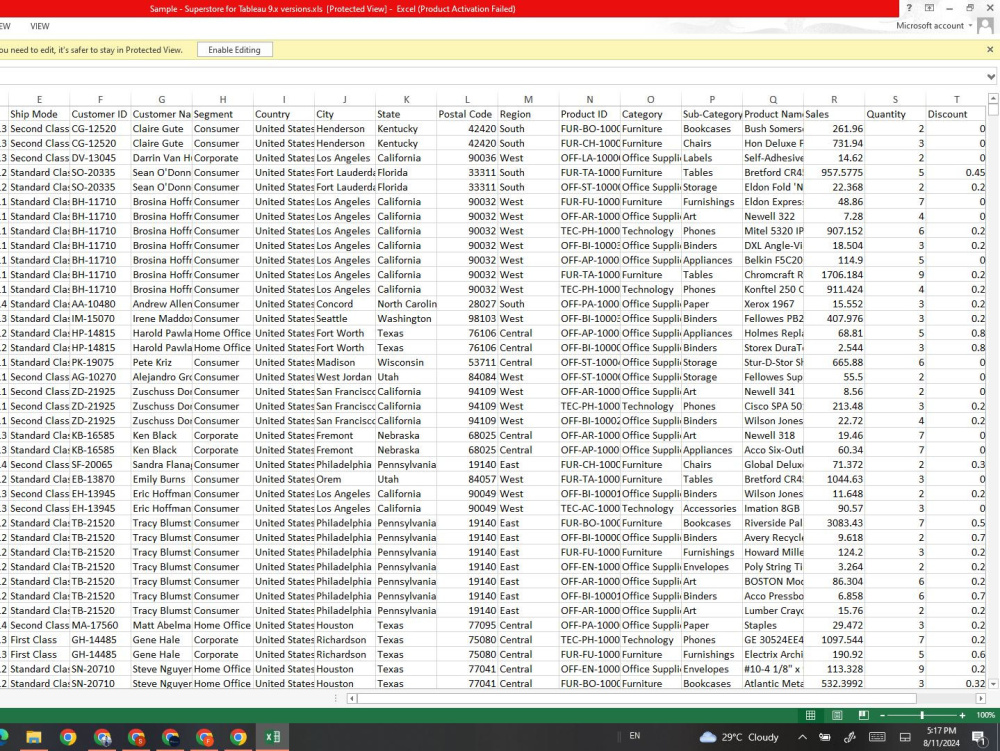1000x751 pixels.
Task: Open the 29°C Cloudy weather widget
Action: [x=739, y=737]
